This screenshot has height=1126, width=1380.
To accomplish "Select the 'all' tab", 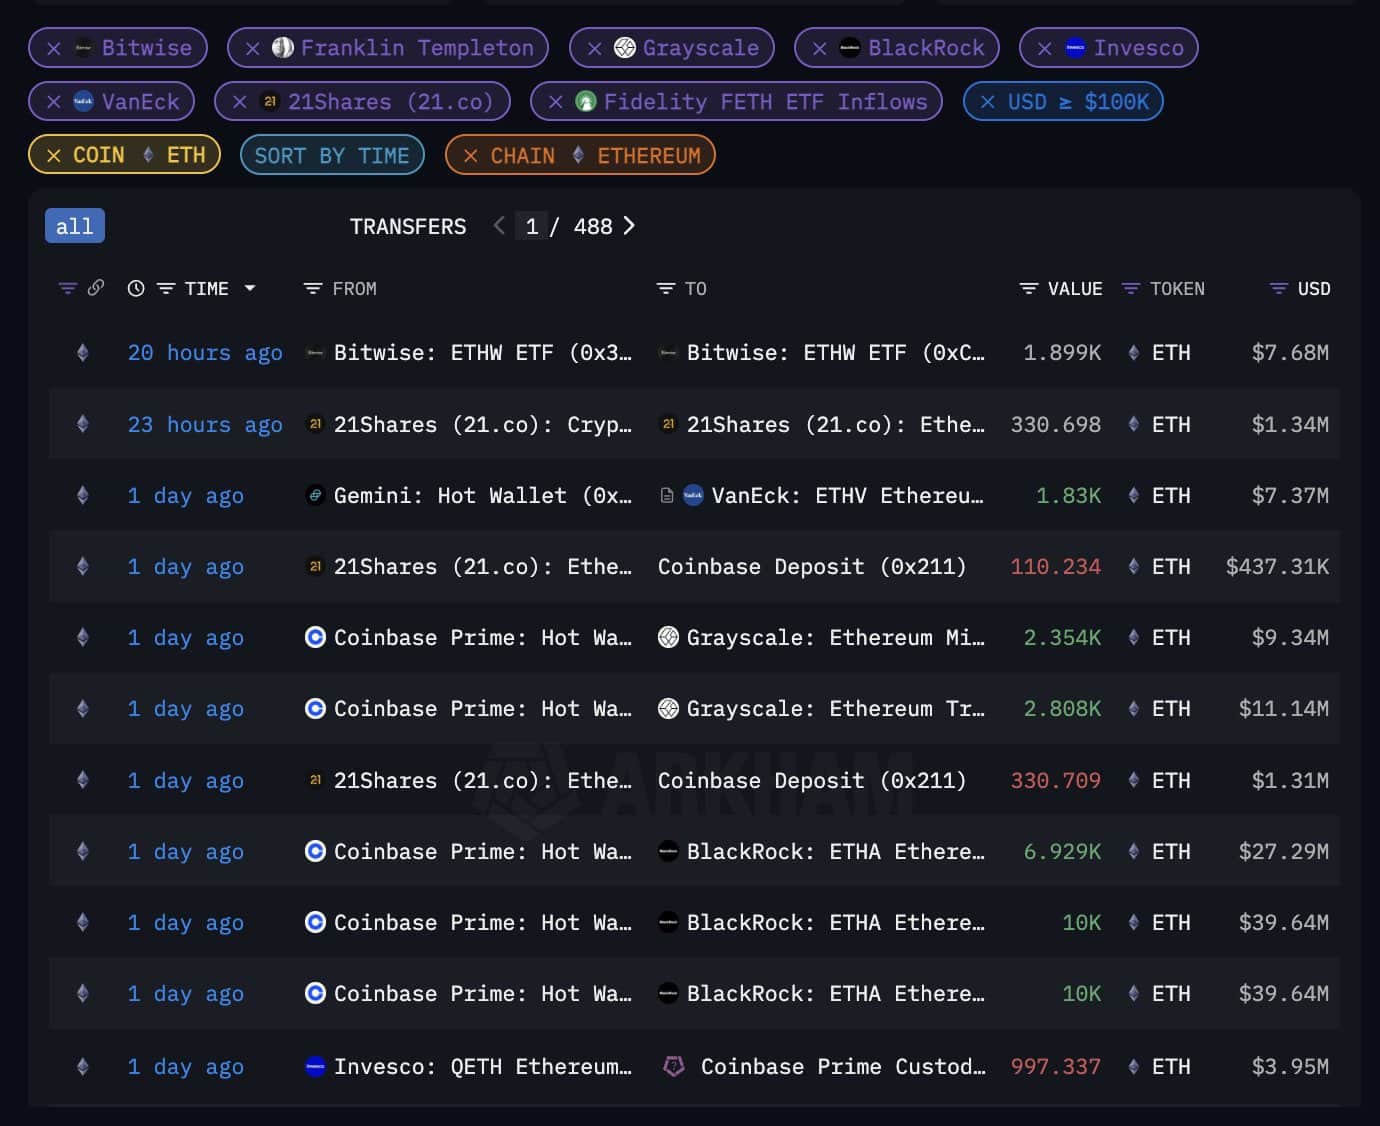I will tap(74, 226).
